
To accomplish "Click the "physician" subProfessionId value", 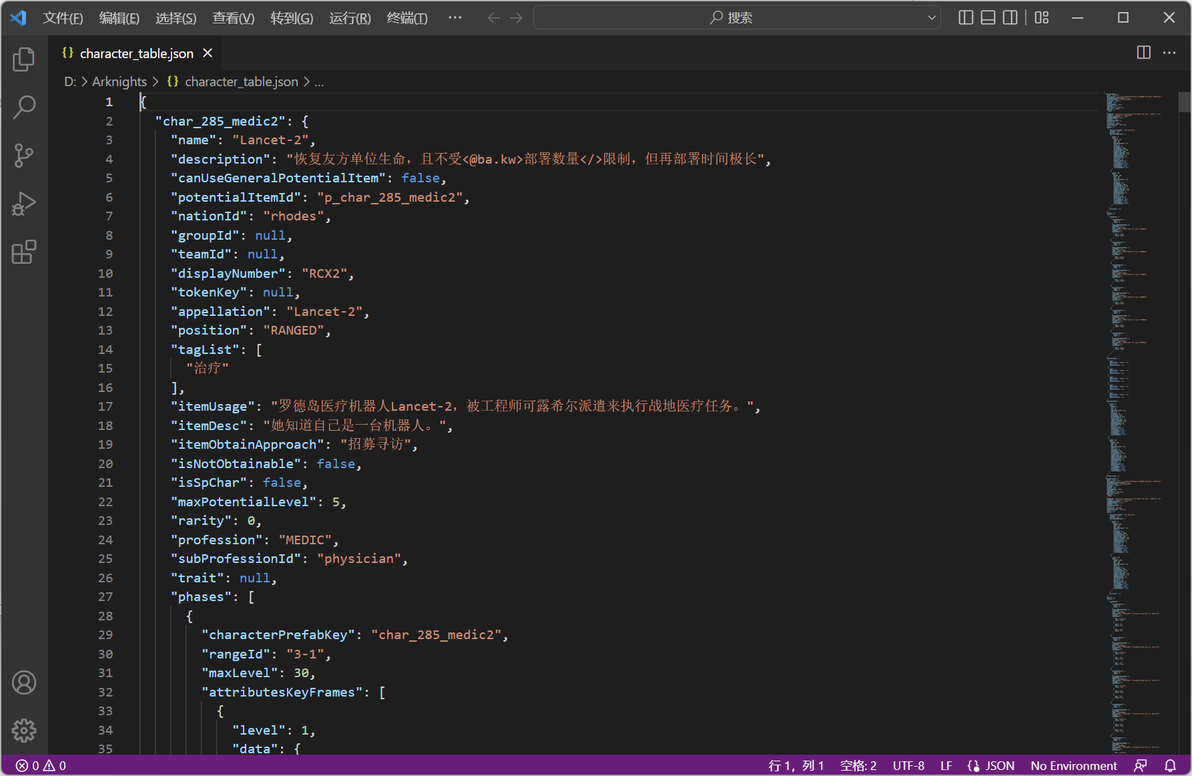I will click(359, 559).
